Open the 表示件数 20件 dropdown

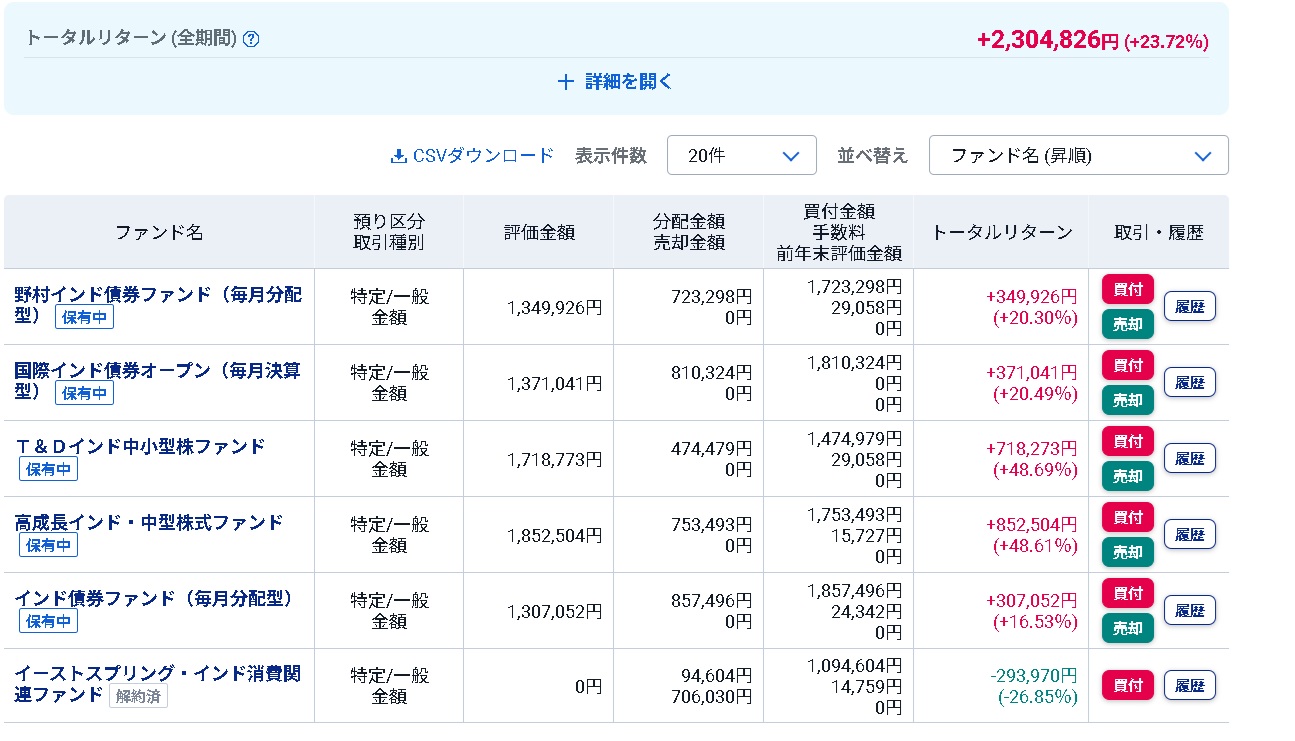[741, 156]
